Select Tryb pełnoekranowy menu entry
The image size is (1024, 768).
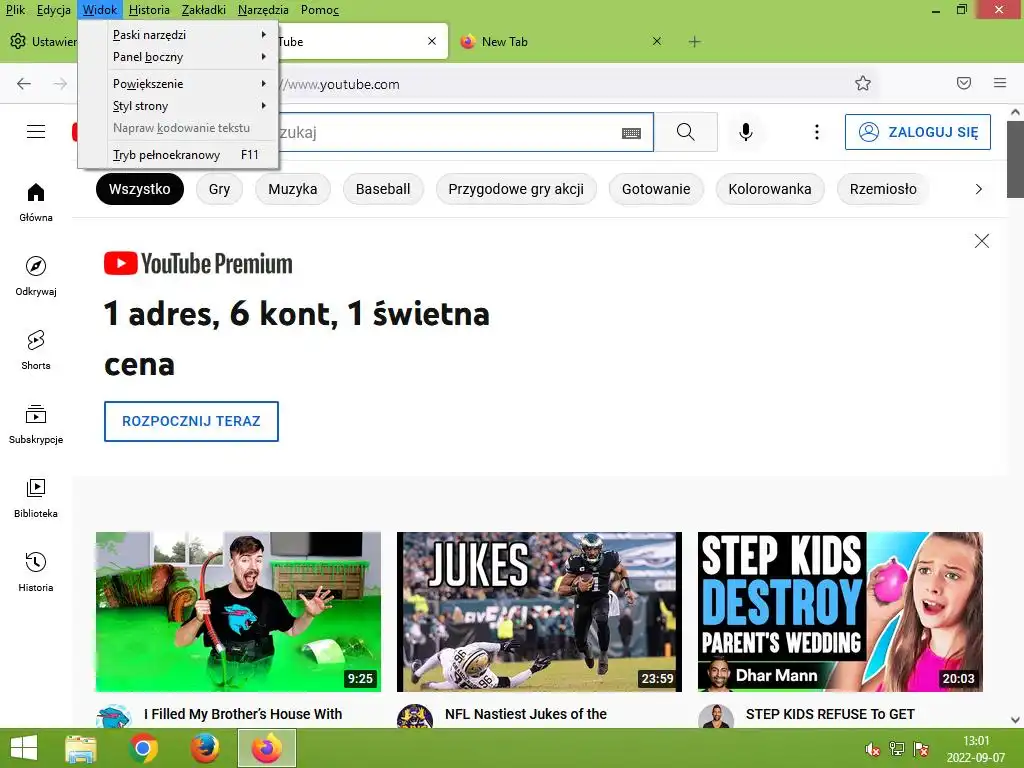click(x=178, y=155)
